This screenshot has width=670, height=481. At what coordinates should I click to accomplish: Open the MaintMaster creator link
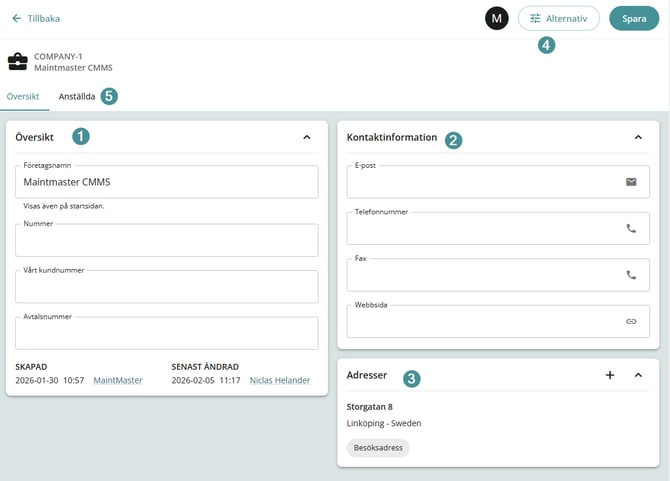(118, 380)
